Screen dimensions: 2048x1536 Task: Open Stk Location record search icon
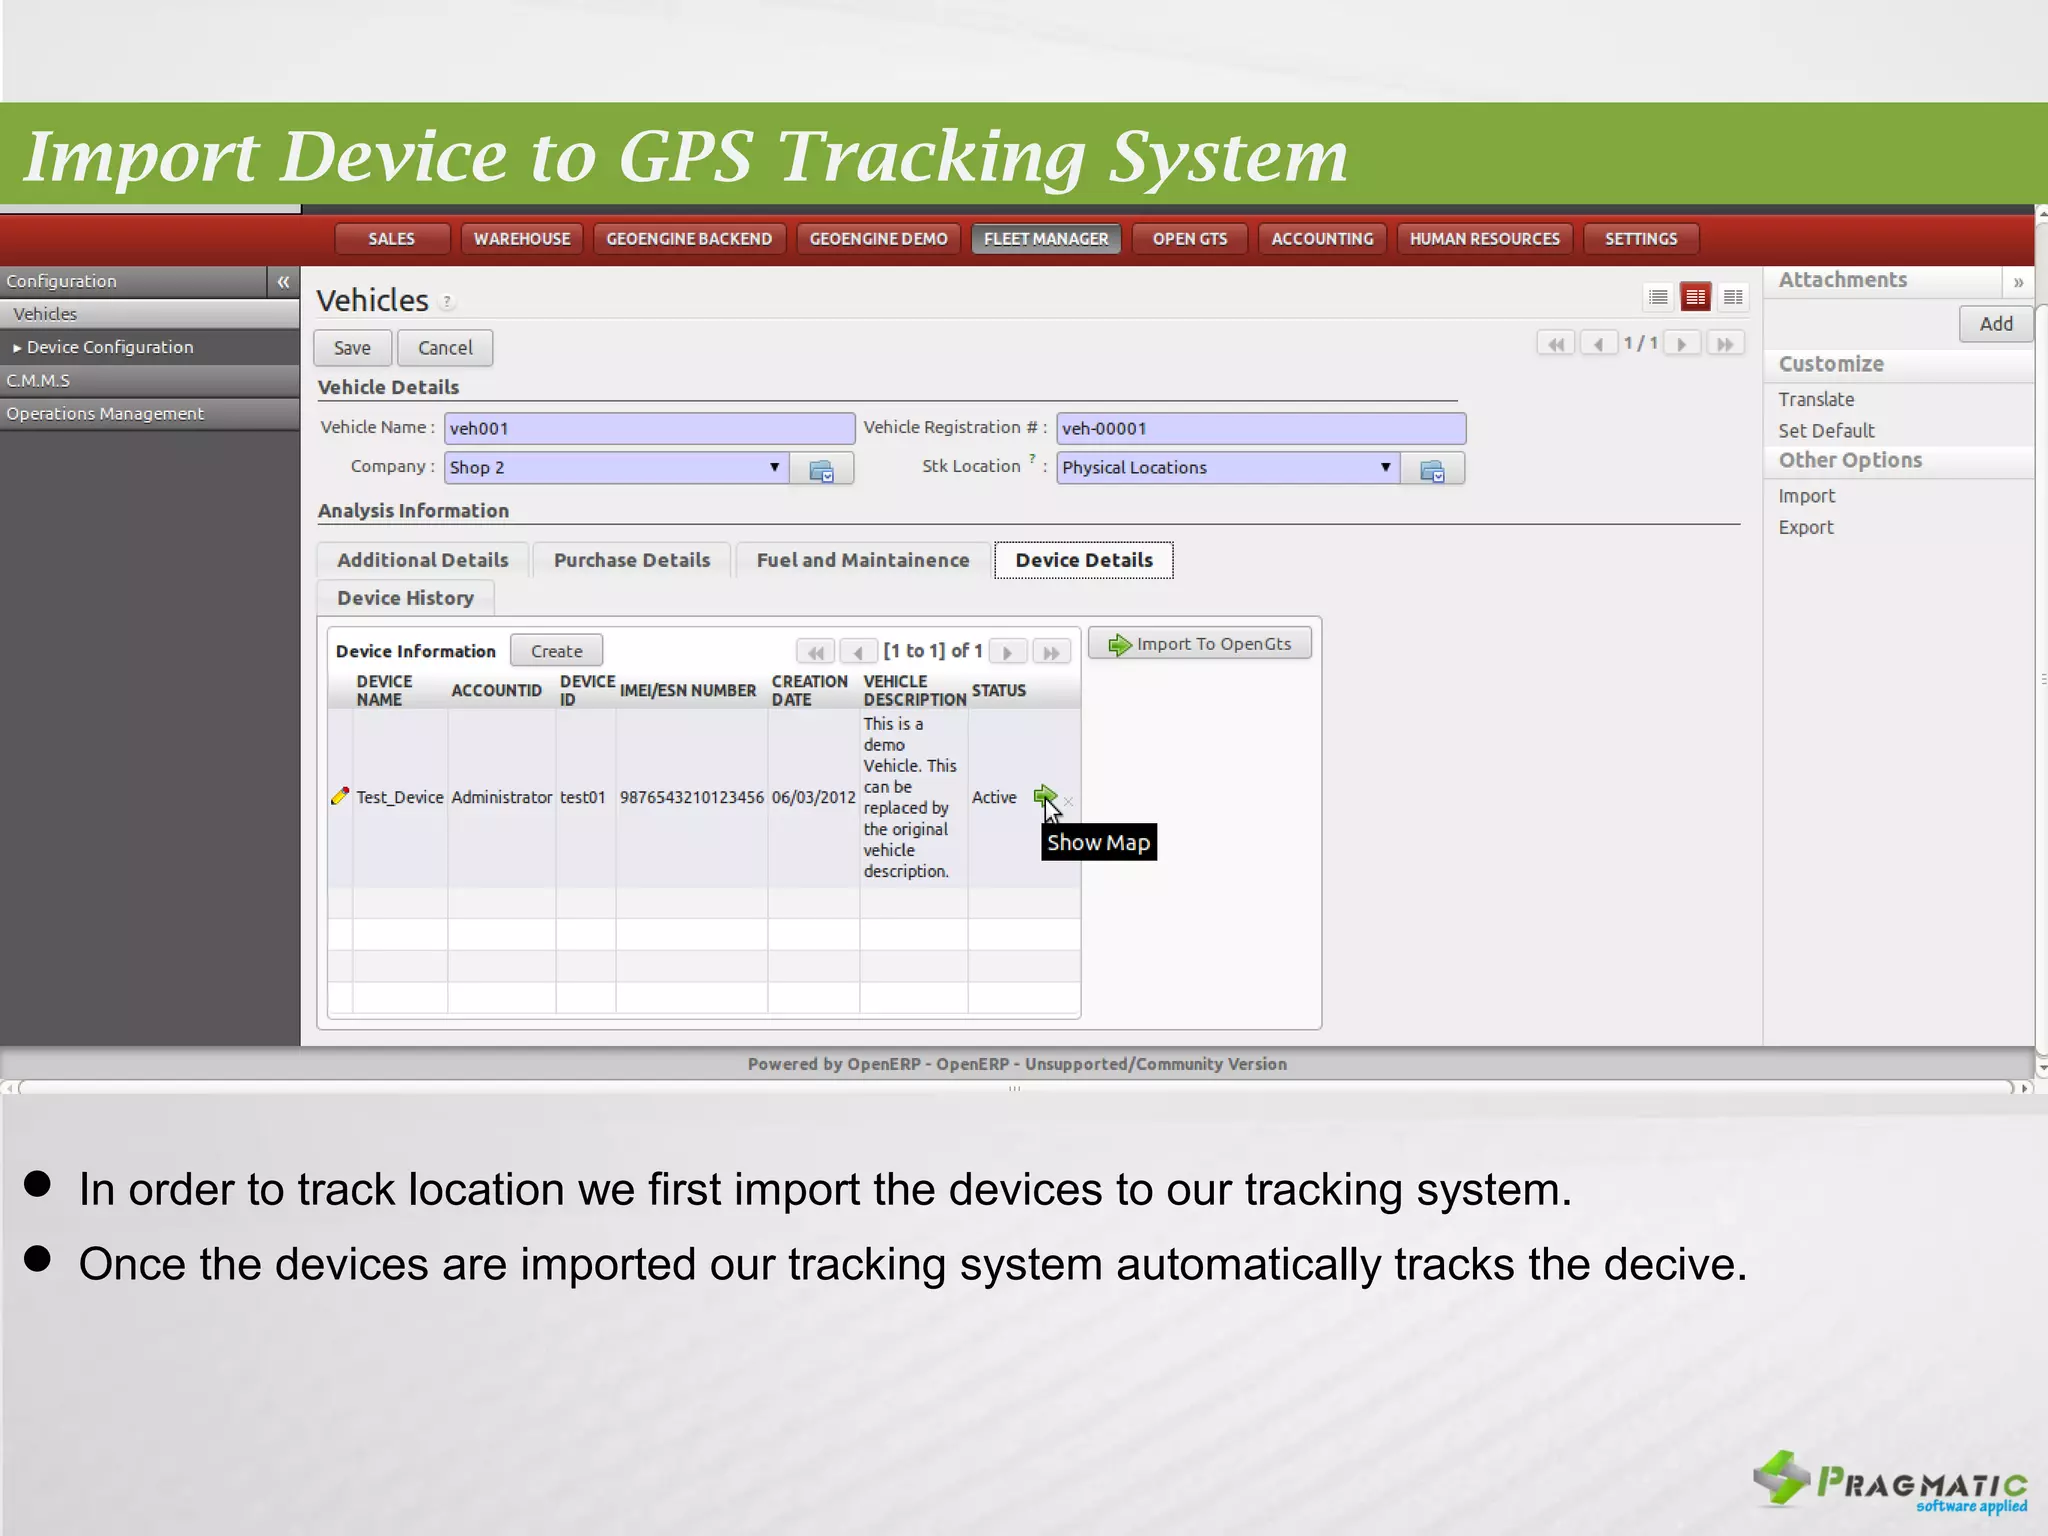coord(1432,469)
